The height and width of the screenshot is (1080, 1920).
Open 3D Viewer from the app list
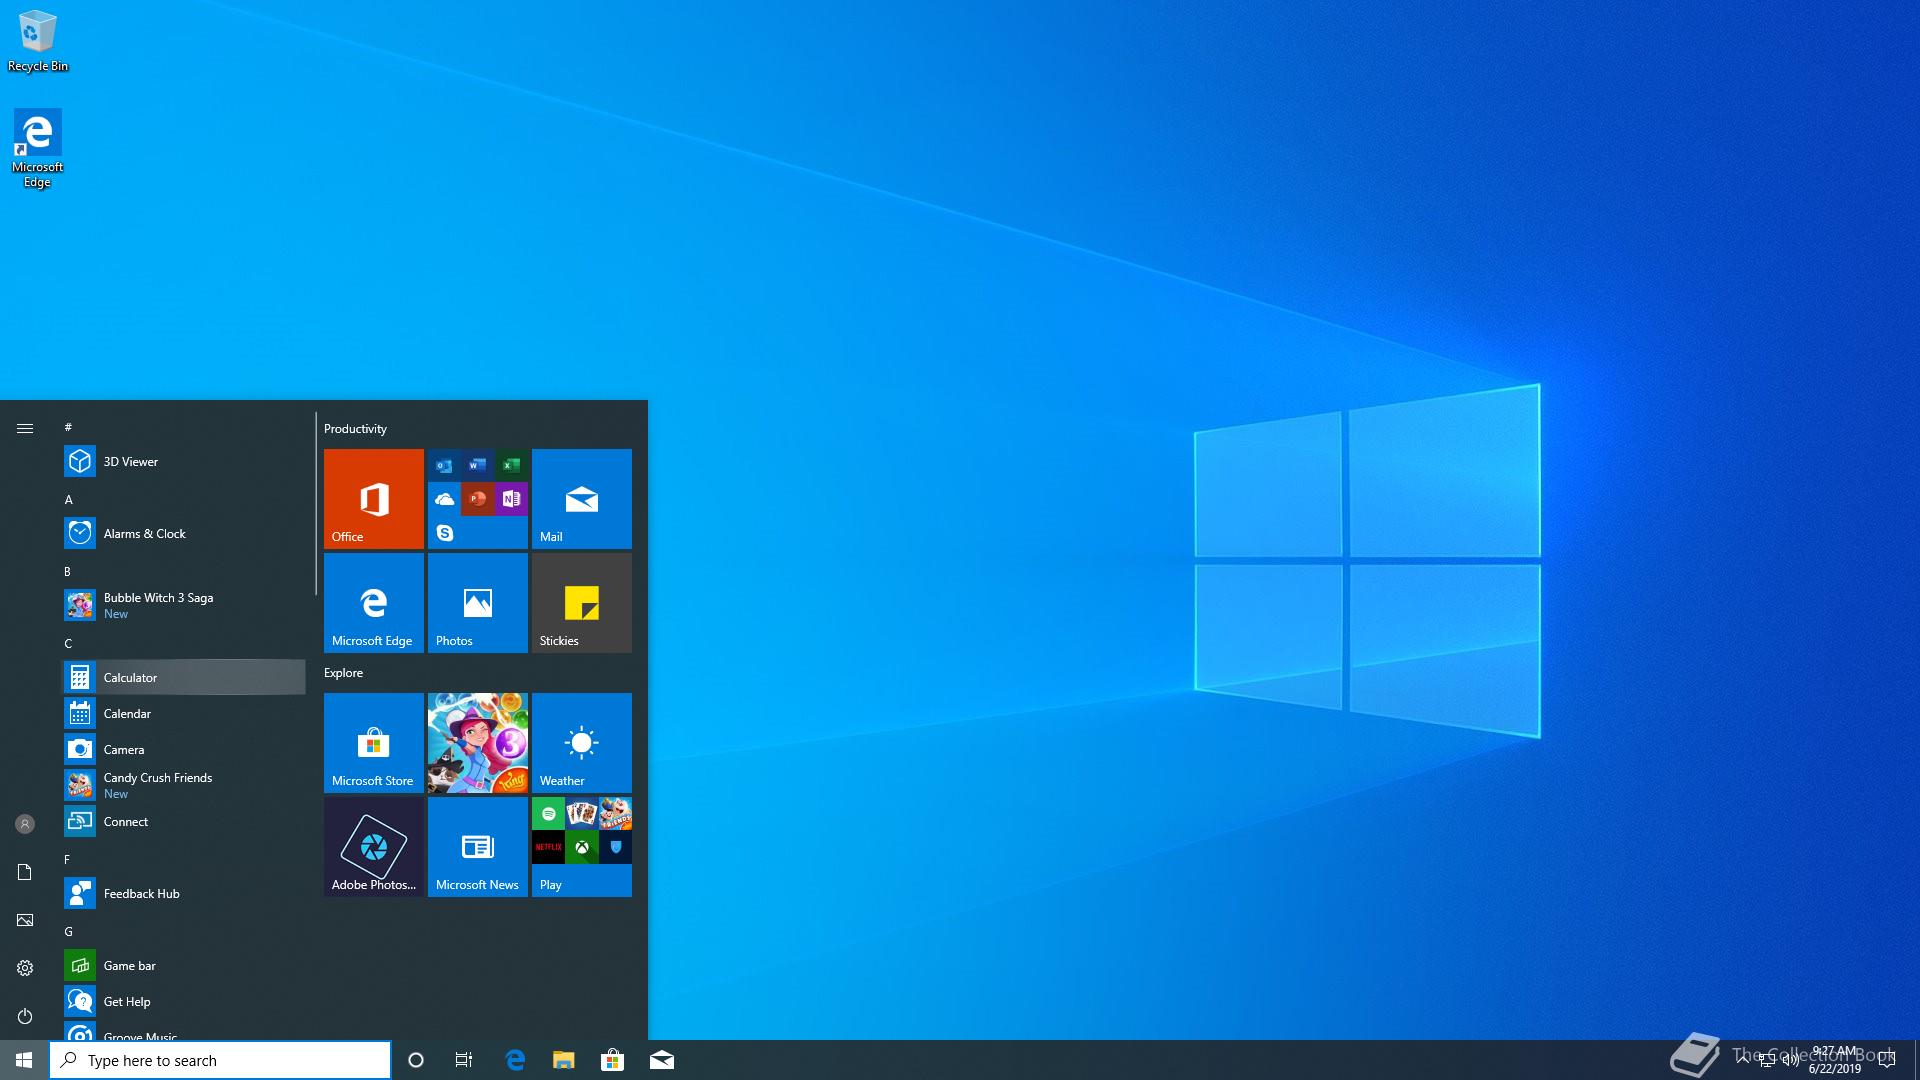click(184, 461)
